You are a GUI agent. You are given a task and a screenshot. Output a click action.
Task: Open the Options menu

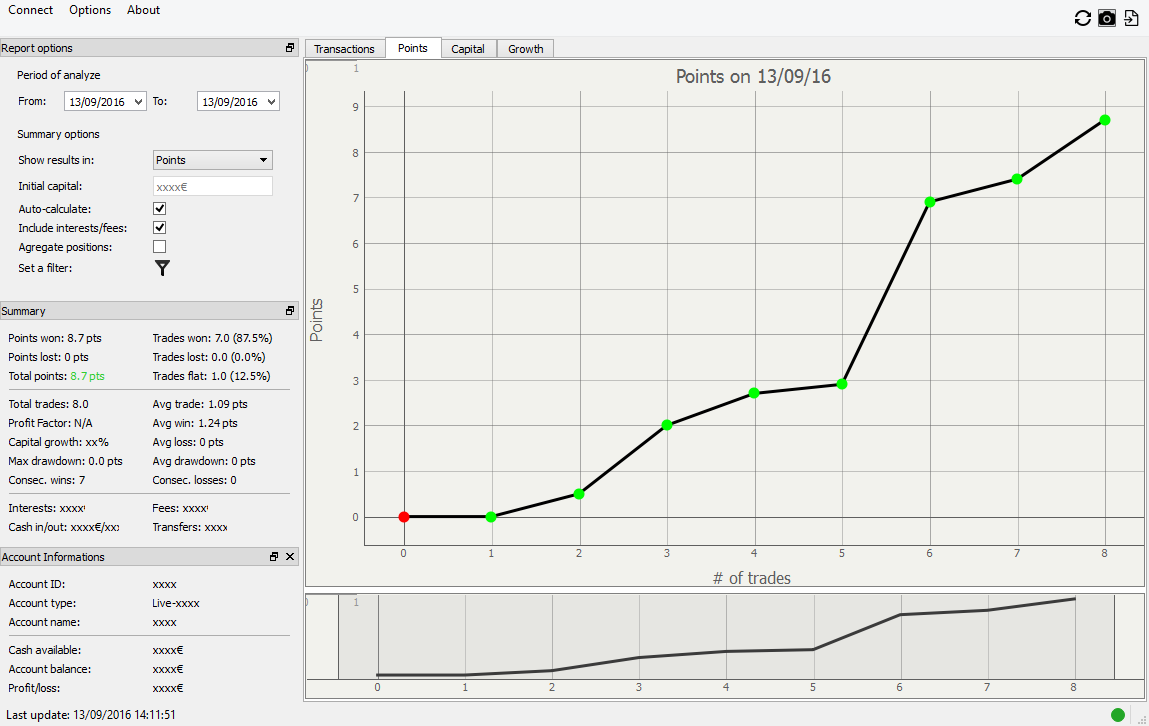[90, 10]
